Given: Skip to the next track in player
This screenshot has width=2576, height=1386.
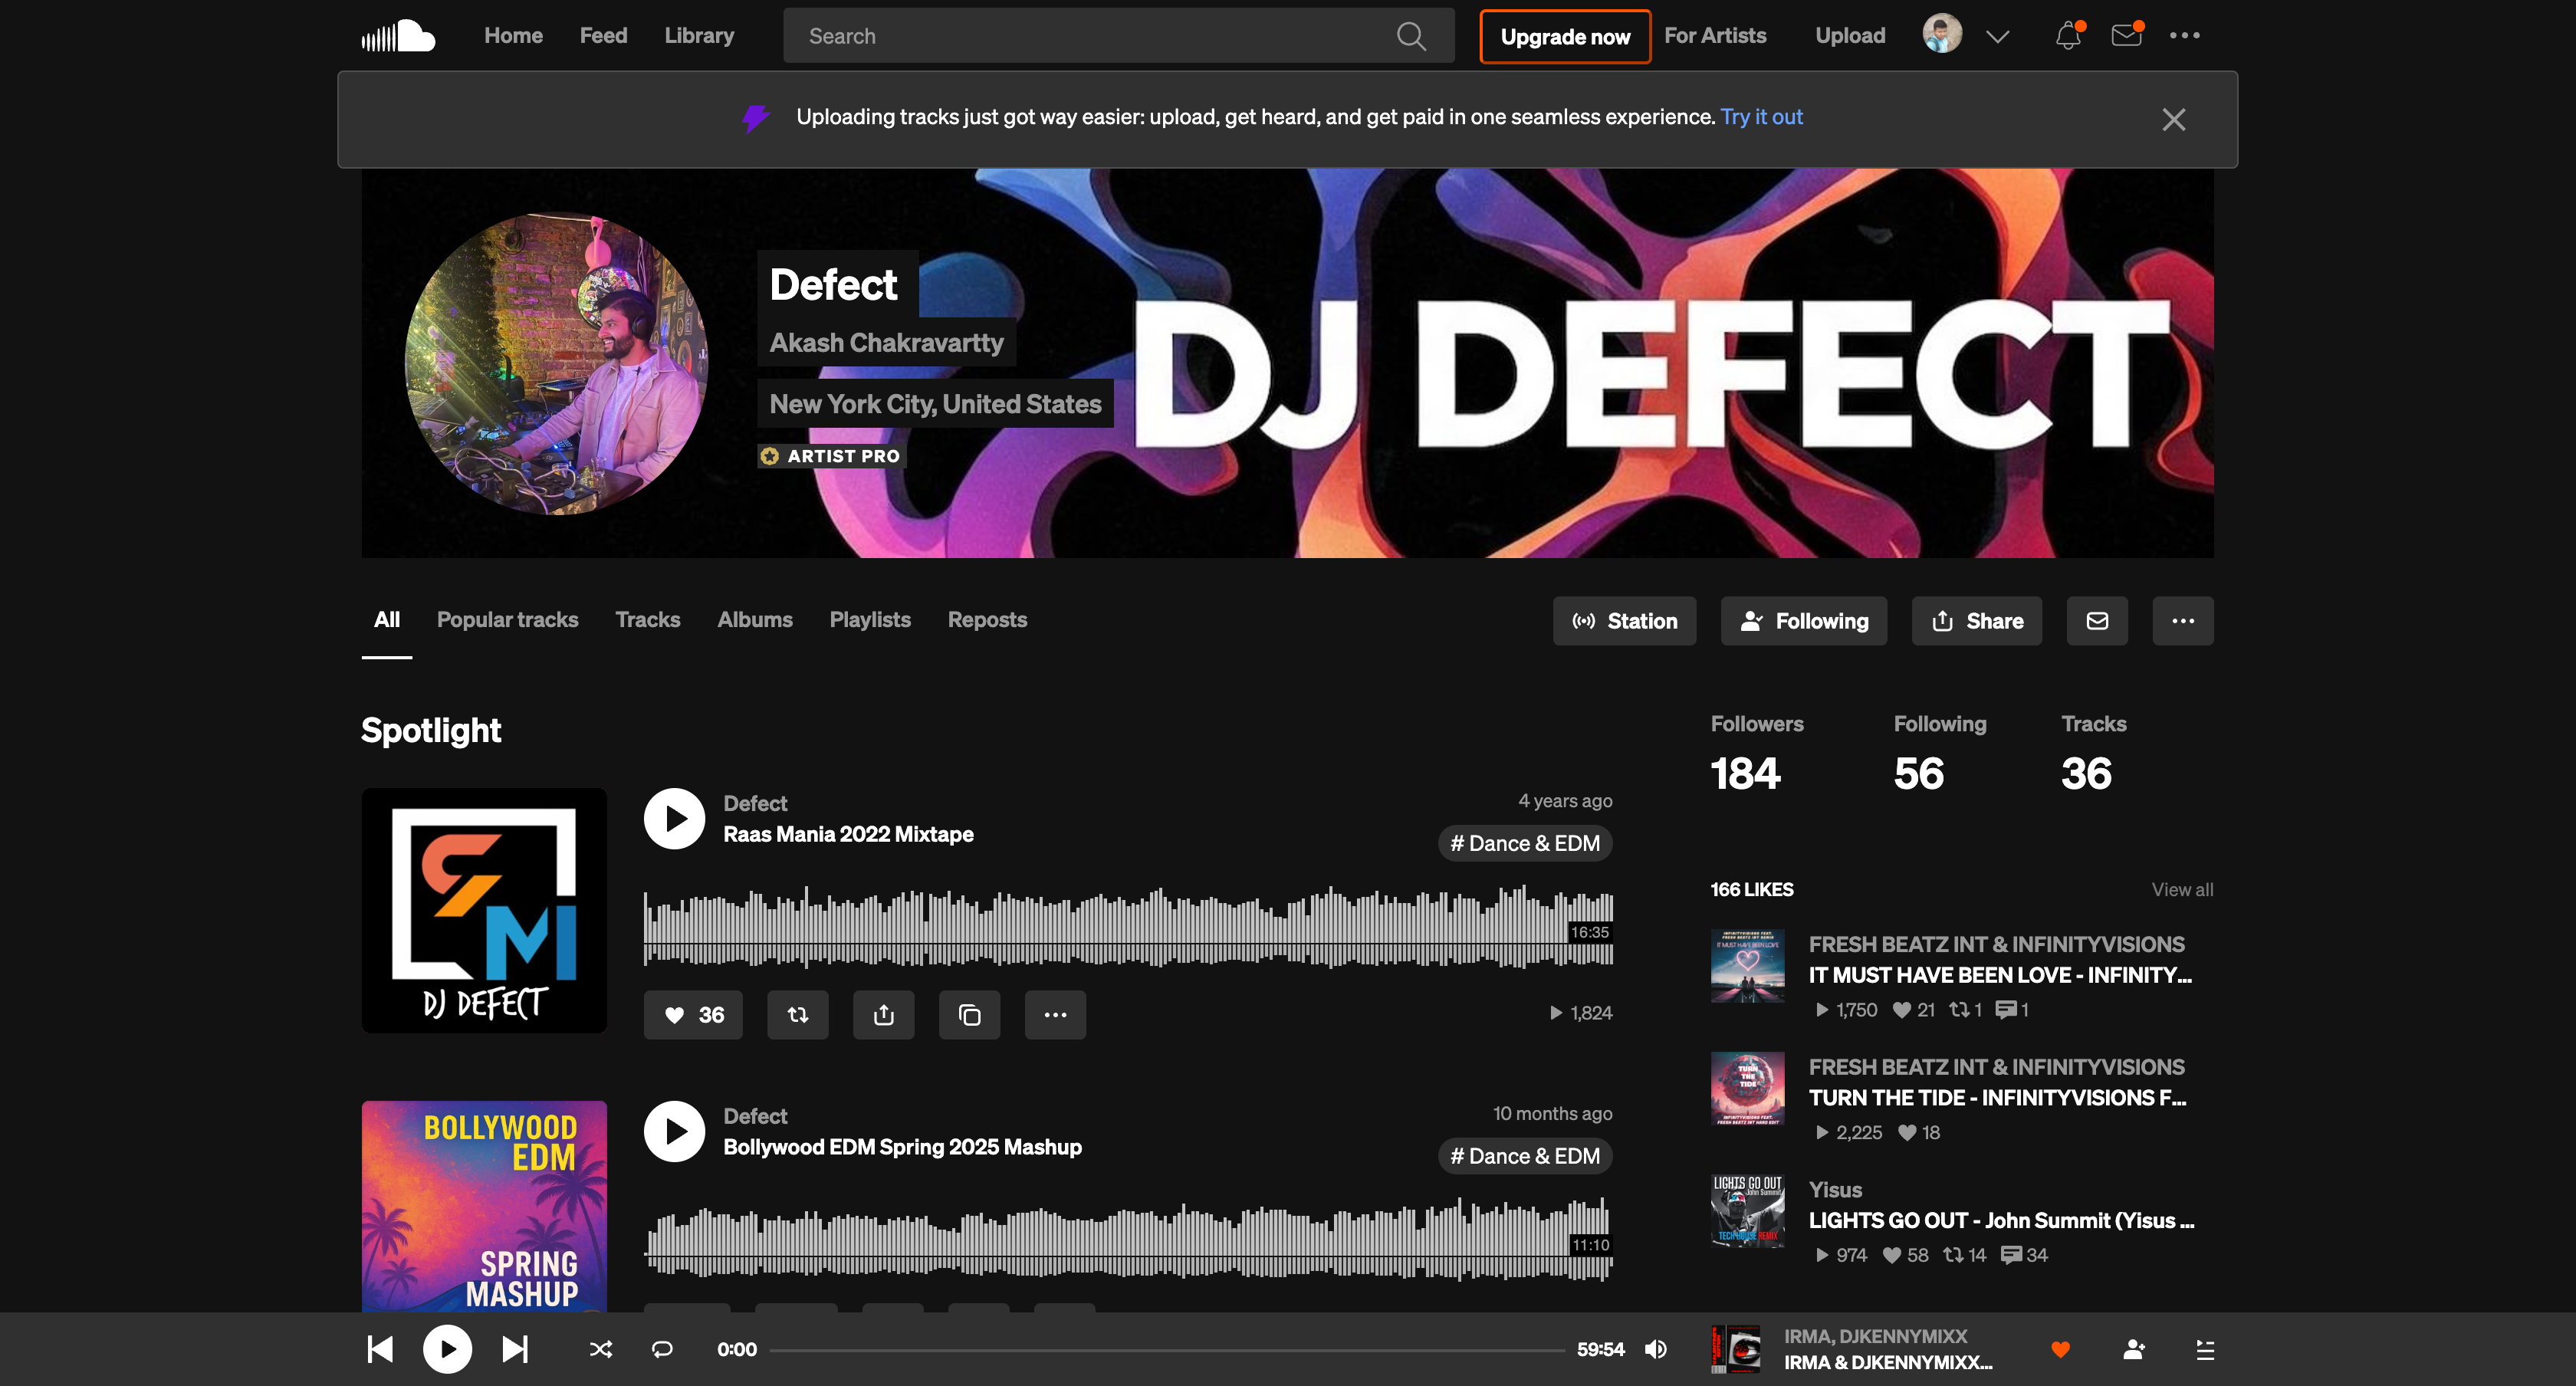Looking at the screenshot, I should coord(515,1349).
